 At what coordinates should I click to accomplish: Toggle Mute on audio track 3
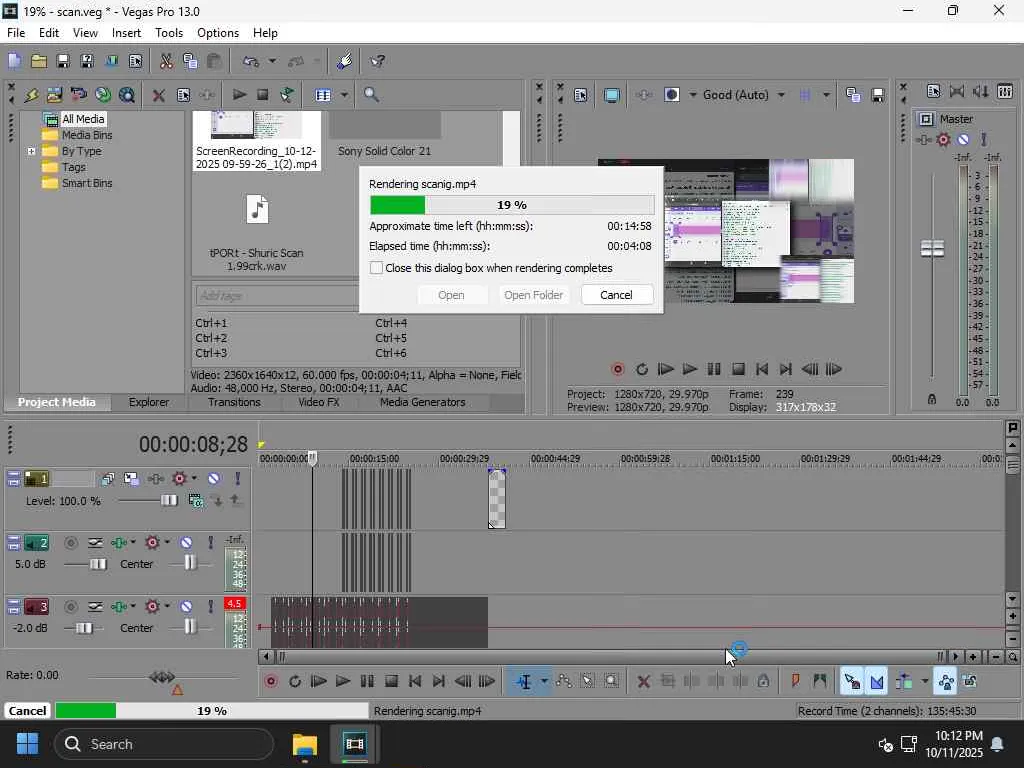(x=186, y=607)
